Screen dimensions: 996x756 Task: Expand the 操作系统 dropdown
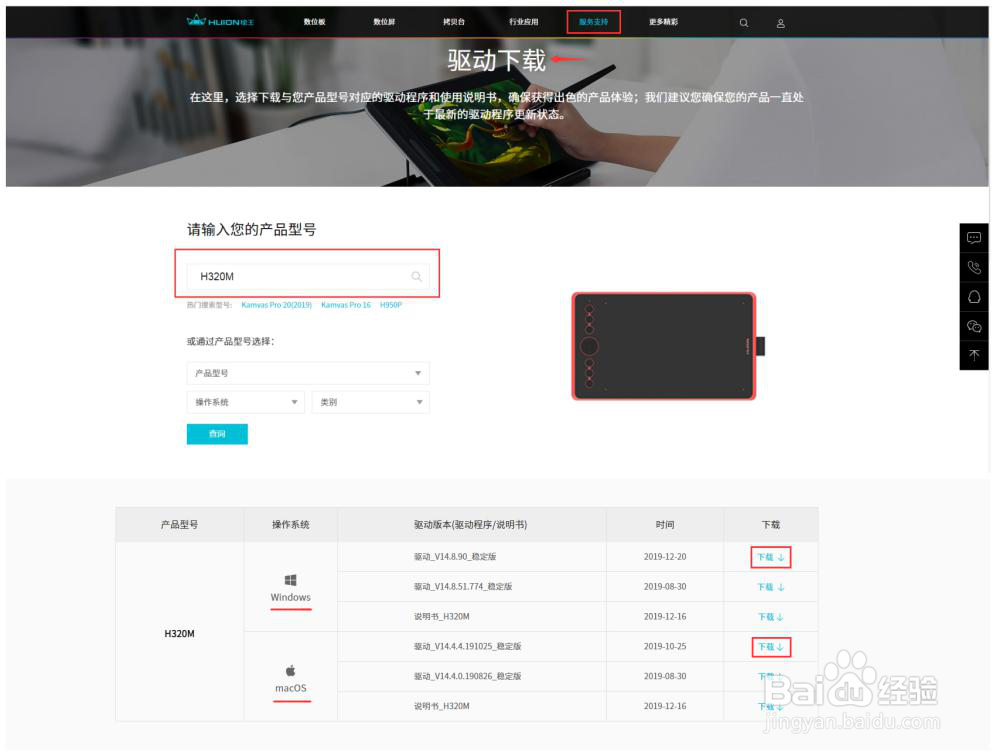coord(246,402)
